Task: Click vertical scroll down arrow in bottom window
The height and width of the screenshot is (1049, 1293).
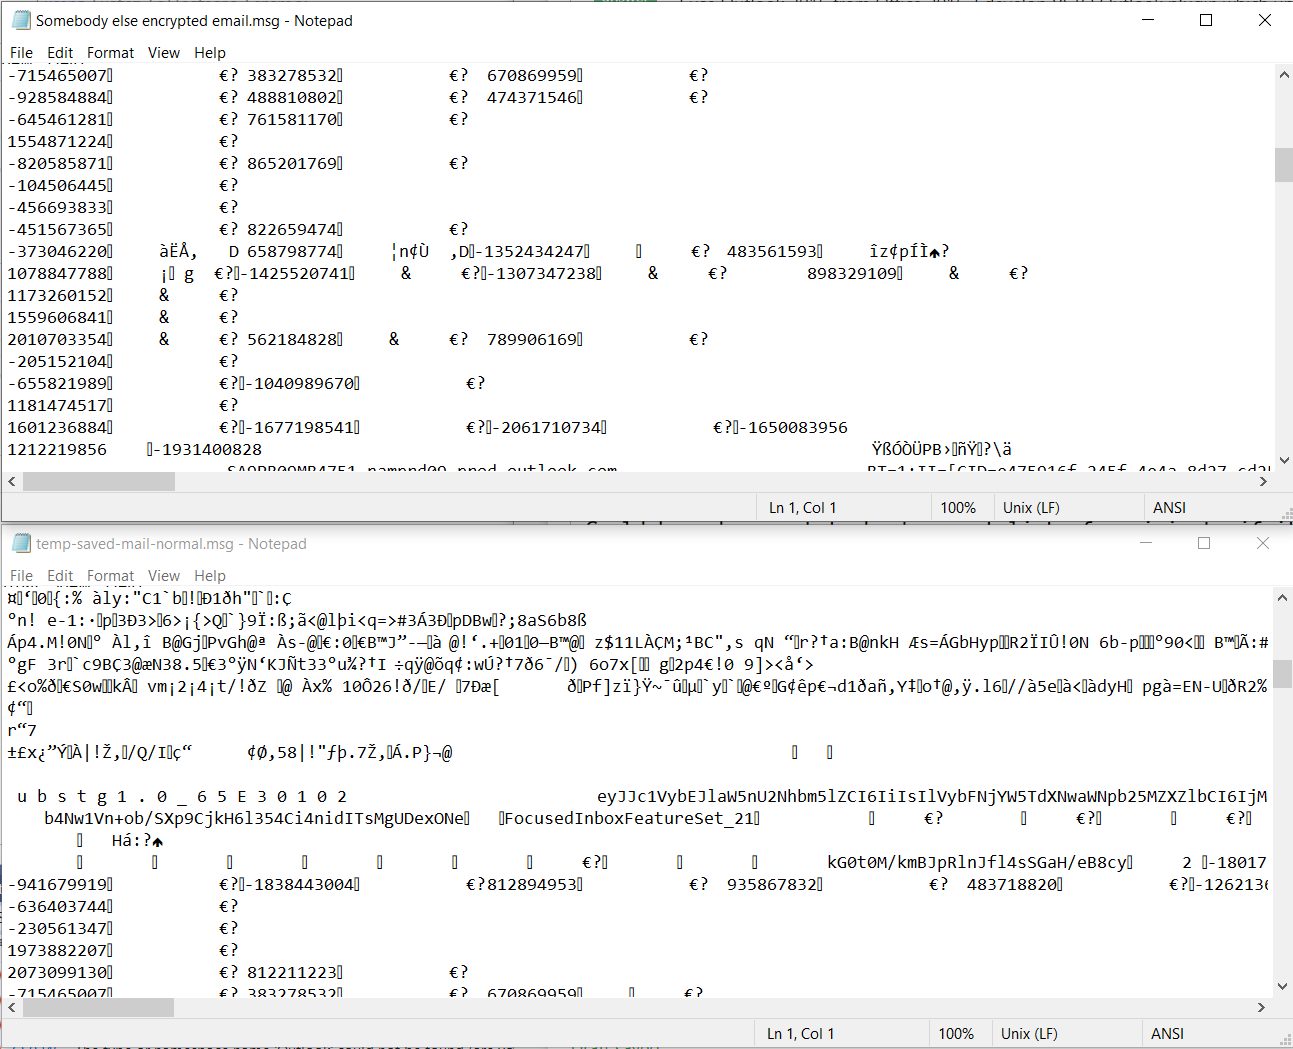Action: pyautogui.click(x=1282, y=988)
